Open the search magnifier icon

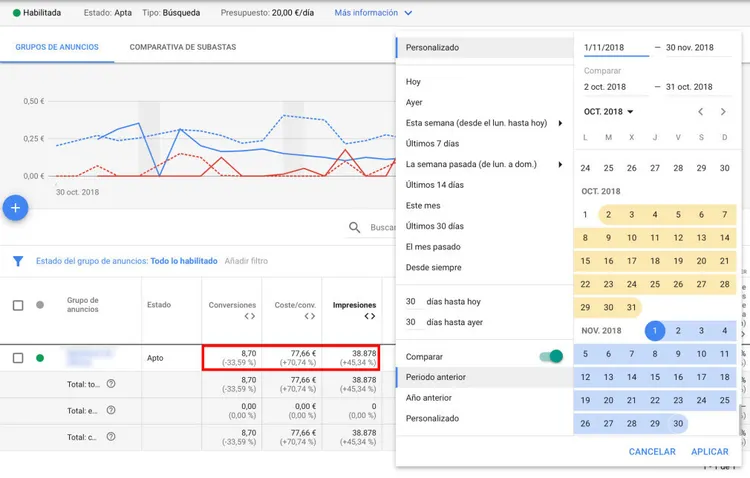coord(354,227)
